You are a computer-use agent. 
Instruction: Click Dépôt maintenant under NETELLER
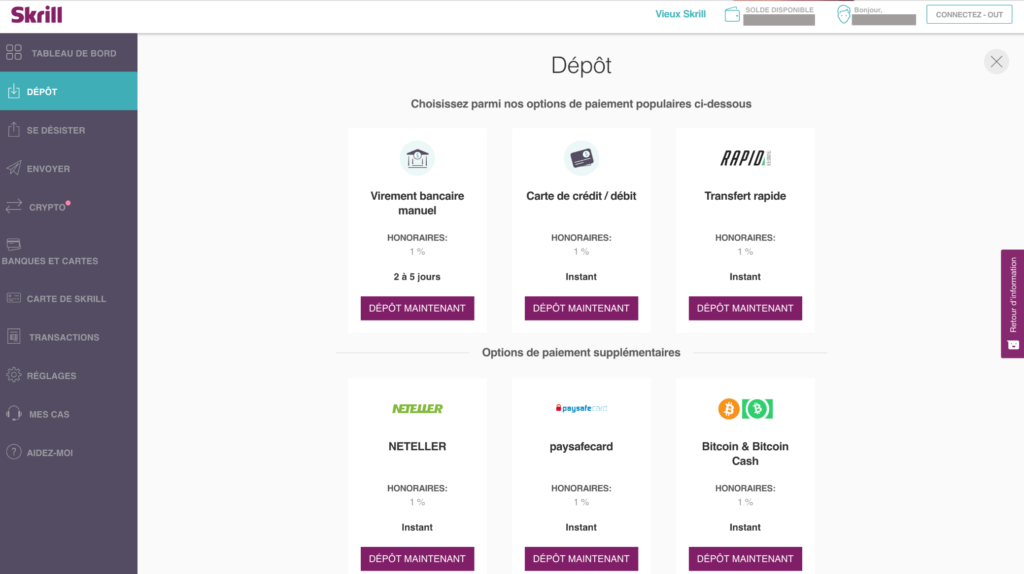click(417, 559)
